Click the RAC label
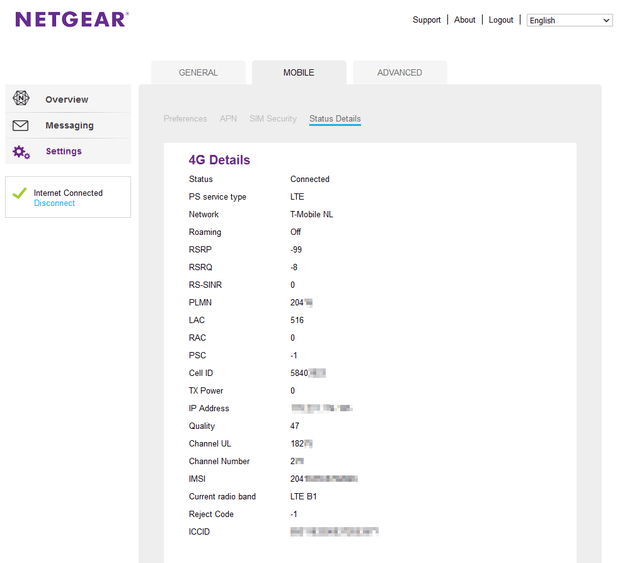This screenshot has width=620, height=563. [197, 338]
